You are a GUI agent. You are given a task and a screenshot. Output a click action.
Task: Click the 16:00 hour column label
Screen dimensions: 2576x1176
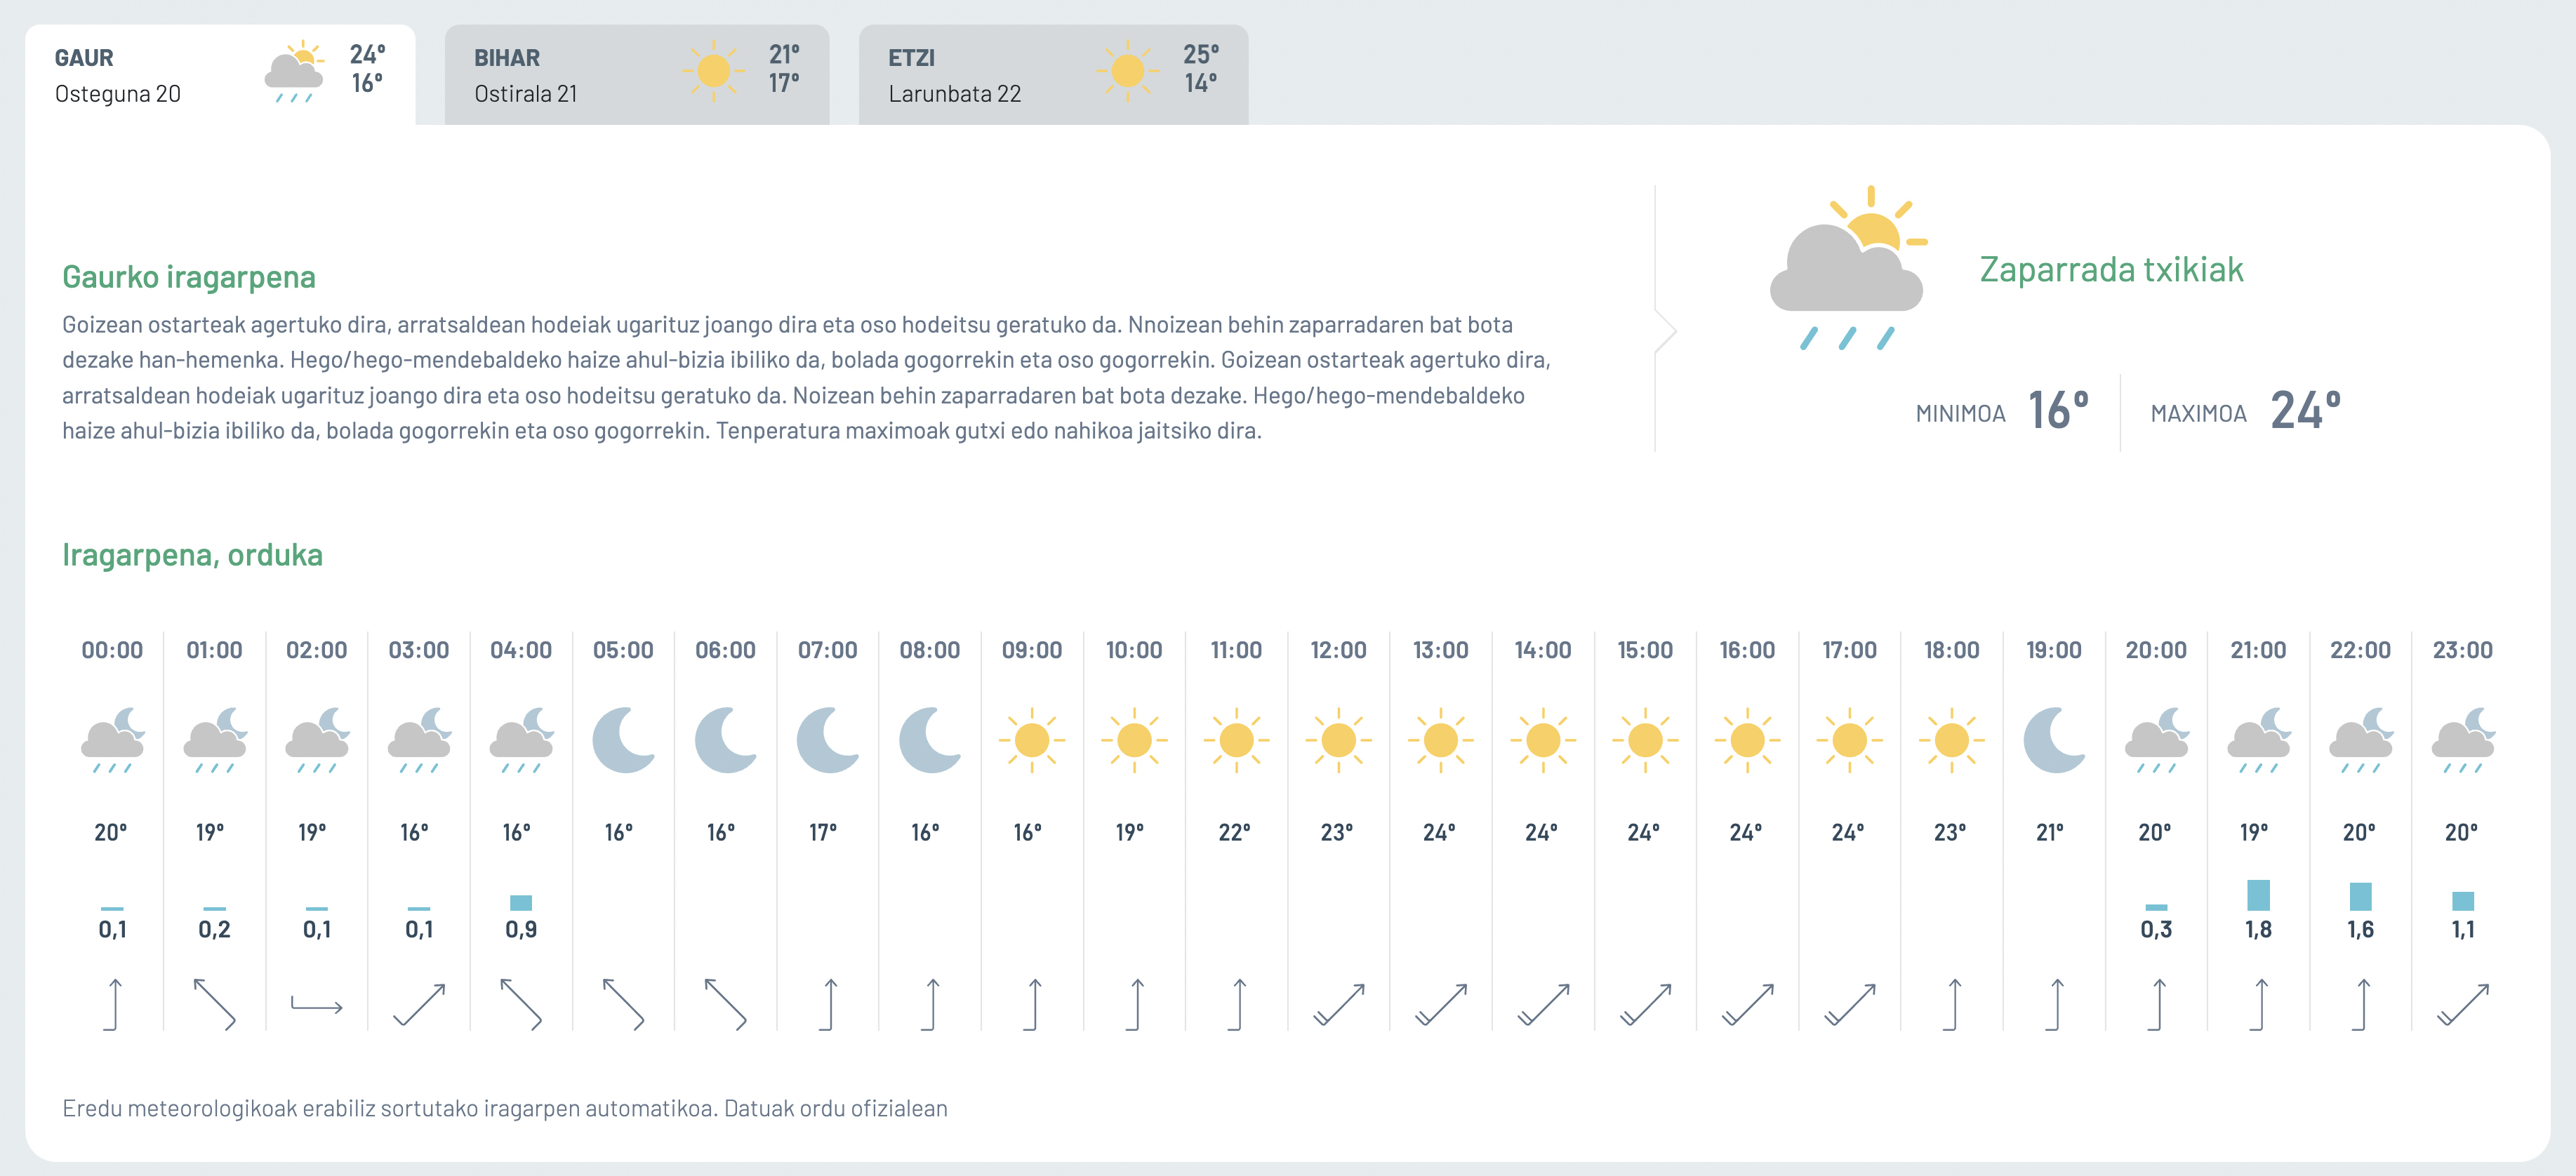point(1747,650)
